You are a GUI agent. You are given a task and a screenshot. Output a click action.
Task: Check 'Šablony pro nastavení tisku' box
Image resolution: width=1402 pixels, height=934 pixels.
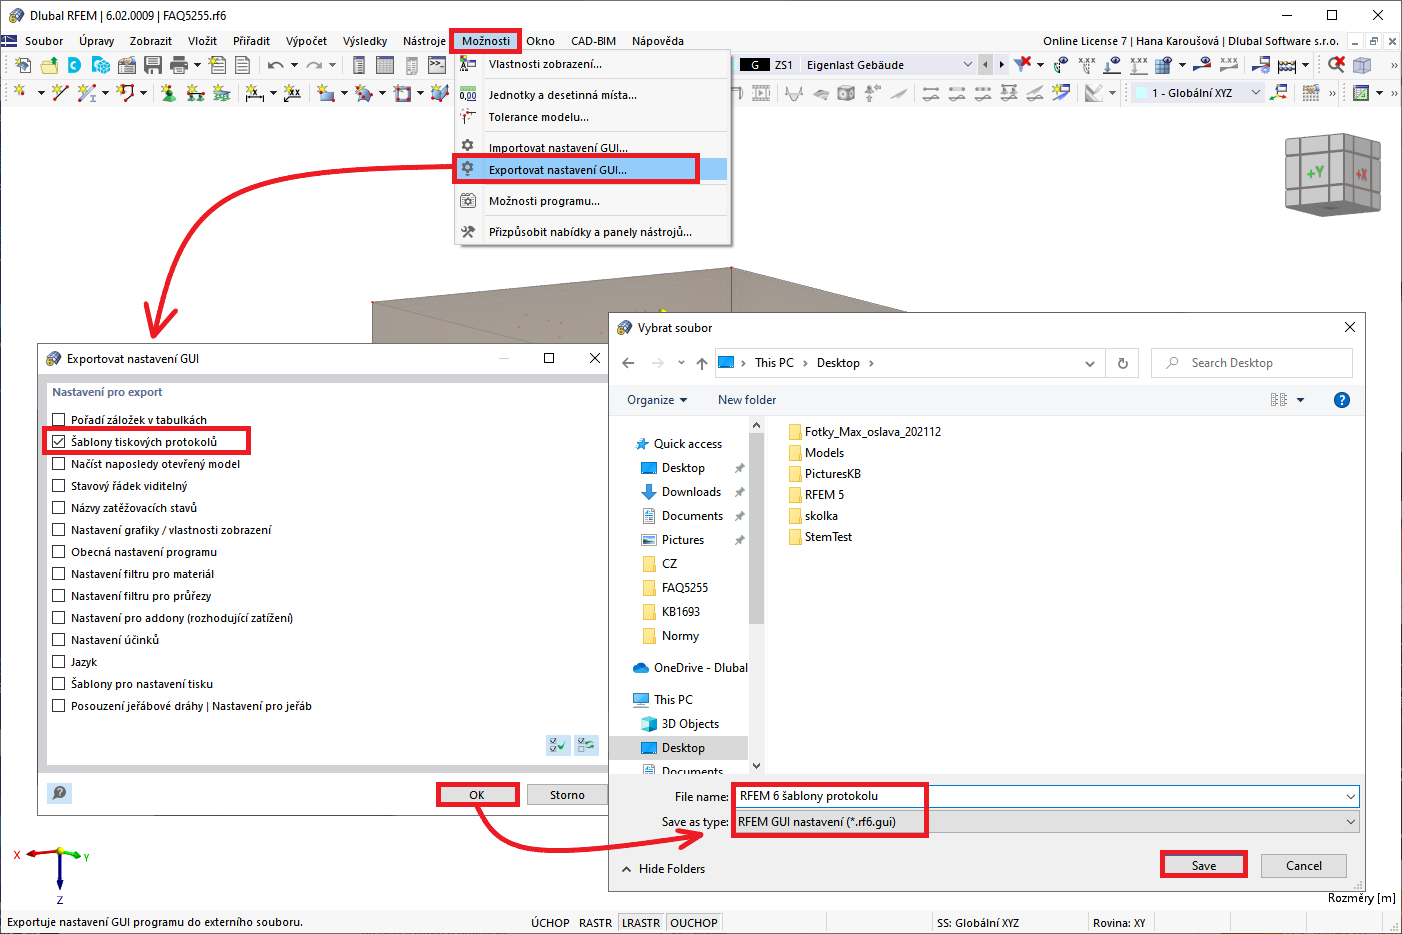click(59, 684)
